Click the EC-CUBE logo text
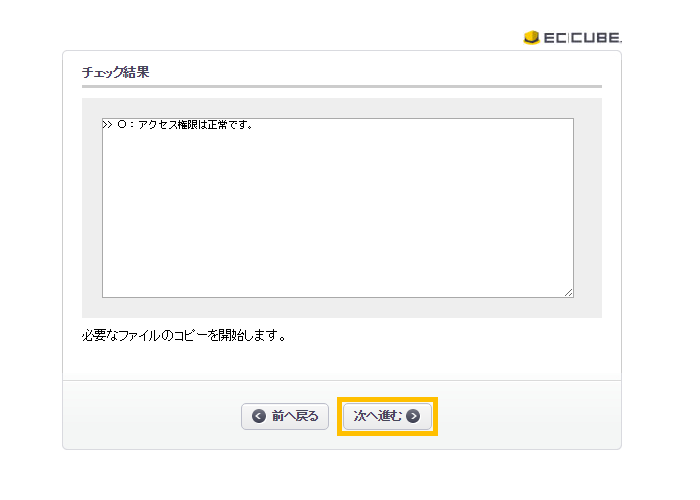This screenshot has width=700, height=500. pos(582,38)
